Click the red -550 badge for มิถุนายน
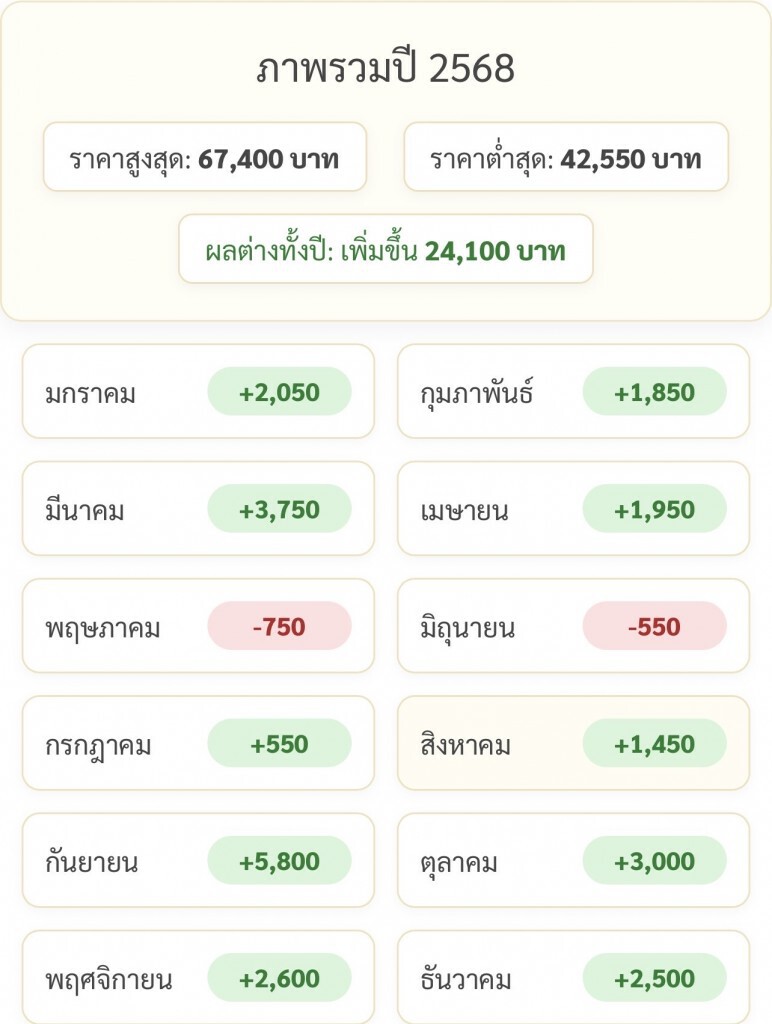The height and width of the screenshot is (1024, 772). pos(654,627)
